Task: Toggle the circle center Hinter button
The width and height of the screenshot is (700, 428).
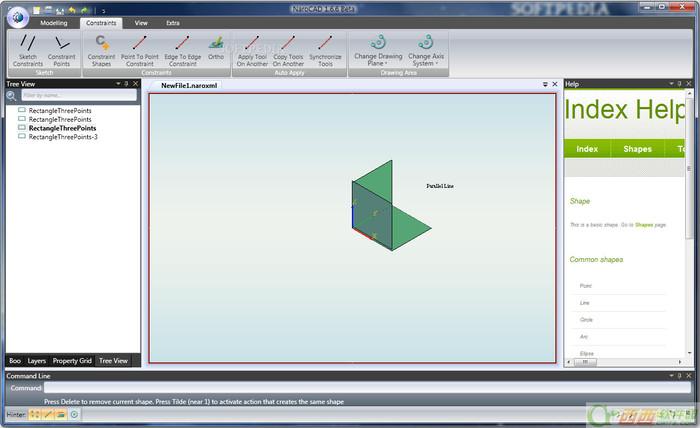Action: (74, 415)
